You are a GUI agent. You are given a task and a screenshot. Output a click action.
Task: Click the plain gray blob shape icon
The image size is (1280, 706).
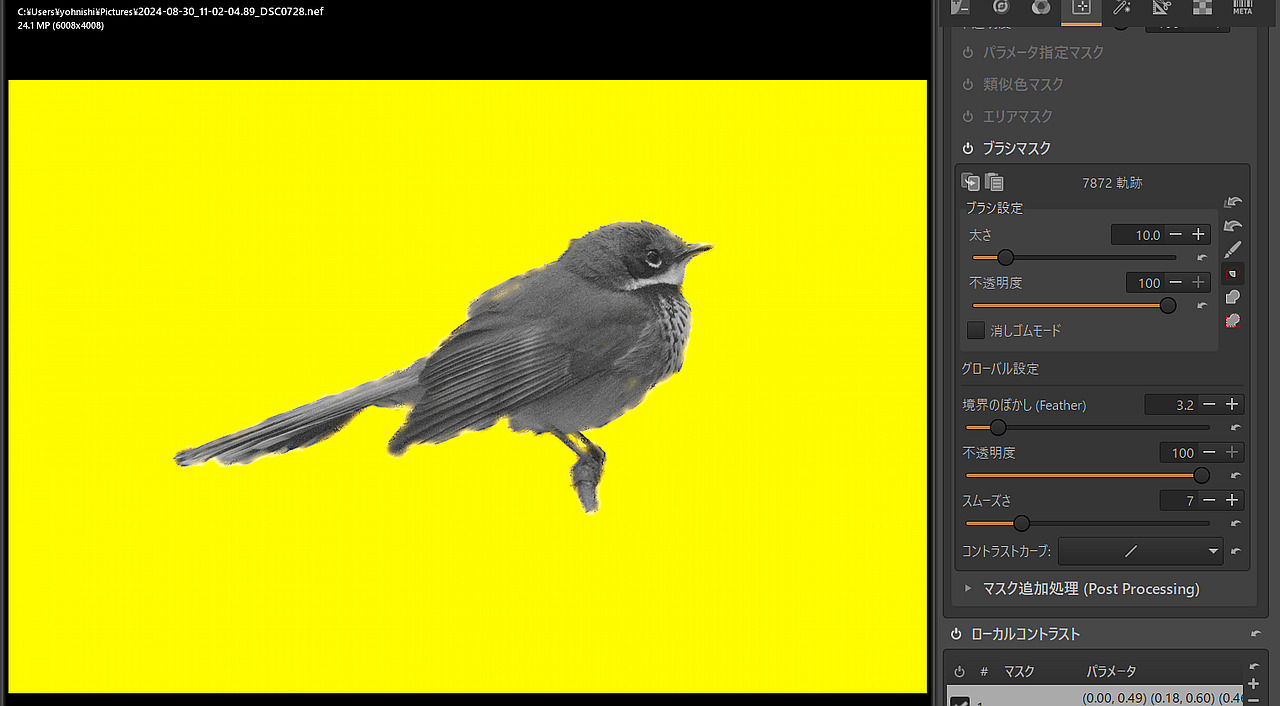click(1233, 297)
